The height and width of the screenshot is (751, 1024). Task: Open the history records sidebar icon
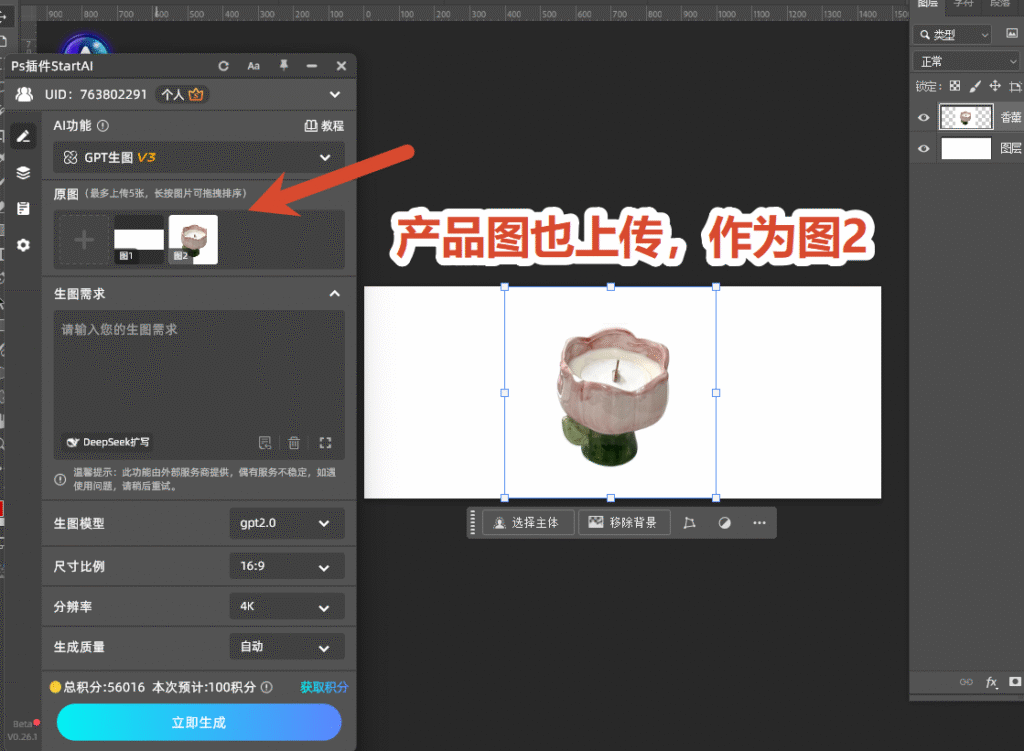point(24,208)
